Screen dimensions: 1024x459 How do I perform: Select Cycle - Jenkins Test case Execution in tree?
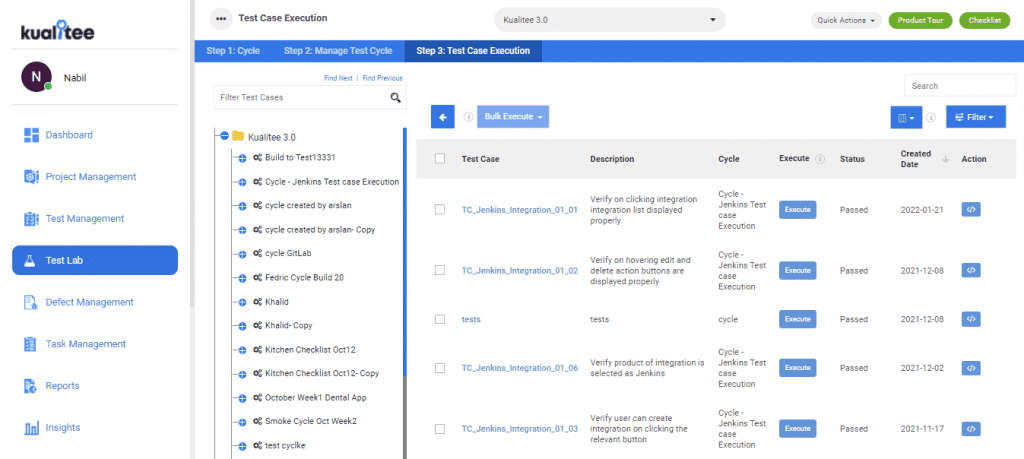[x=332, y=182]
